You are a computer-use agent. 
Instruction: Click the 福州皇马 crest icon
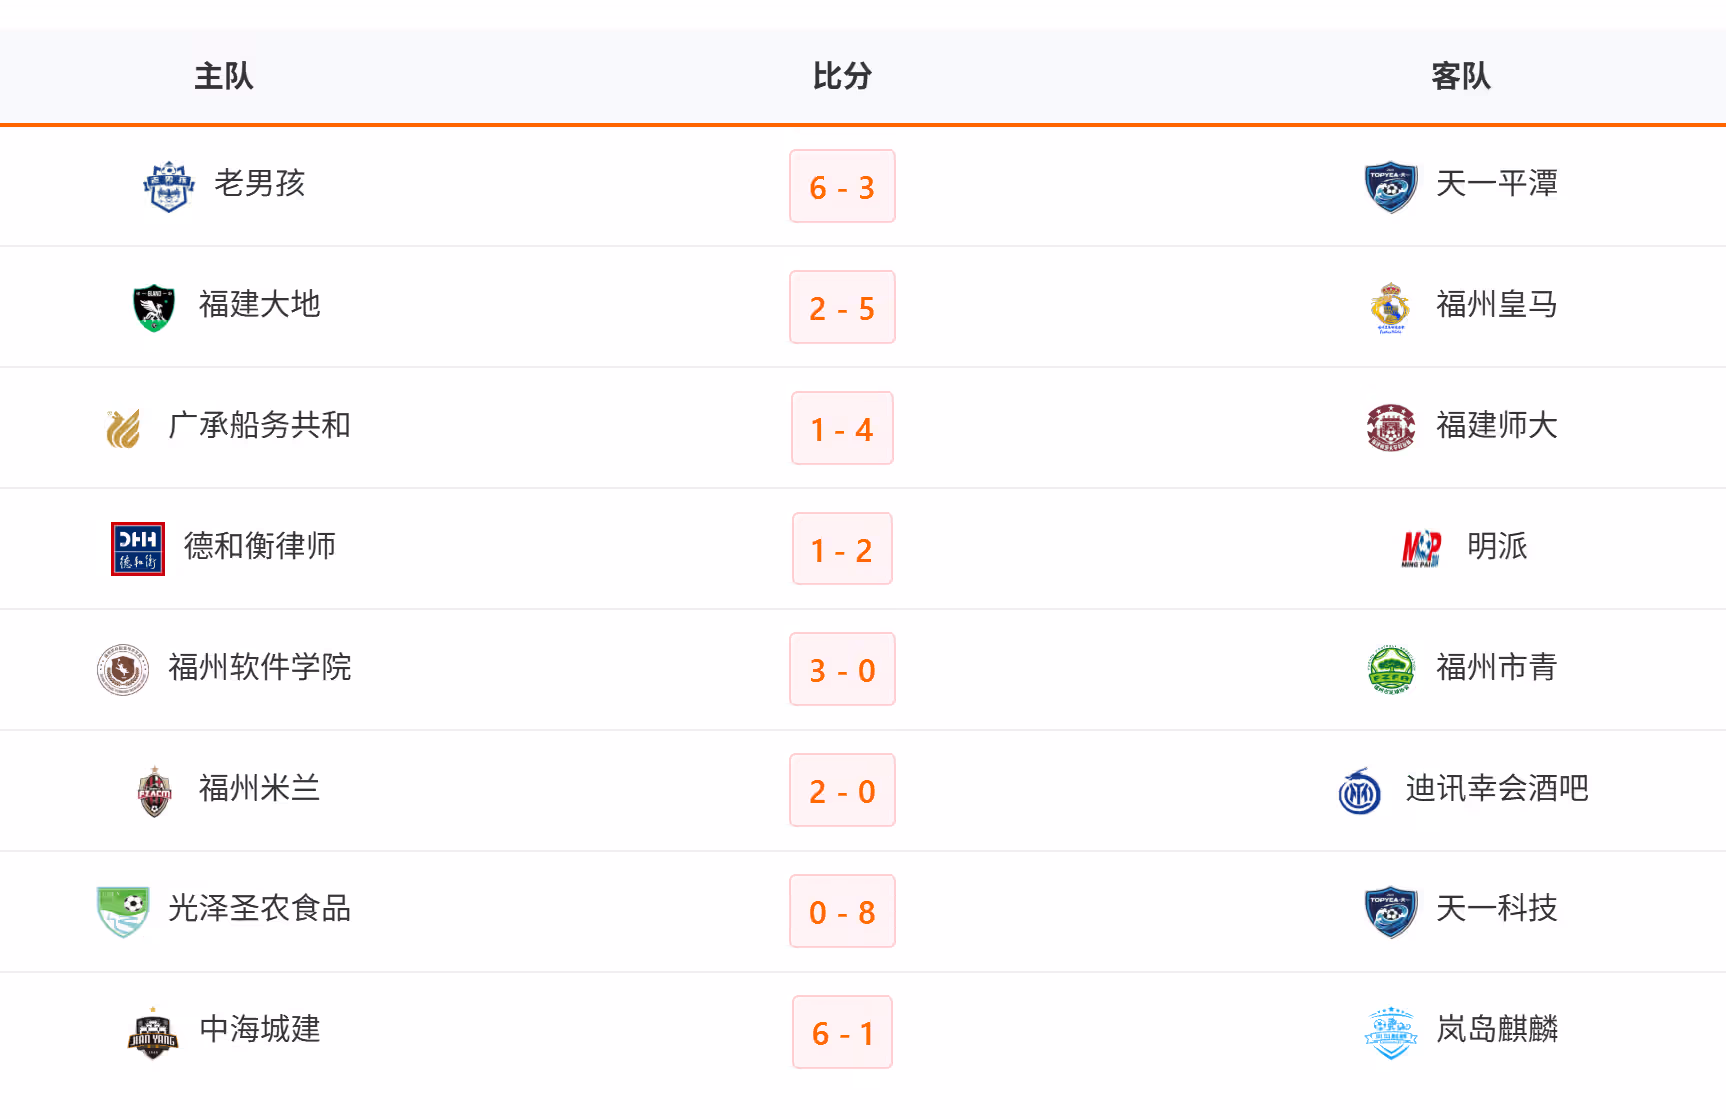pyautogui.click(x=1390, y=307)
